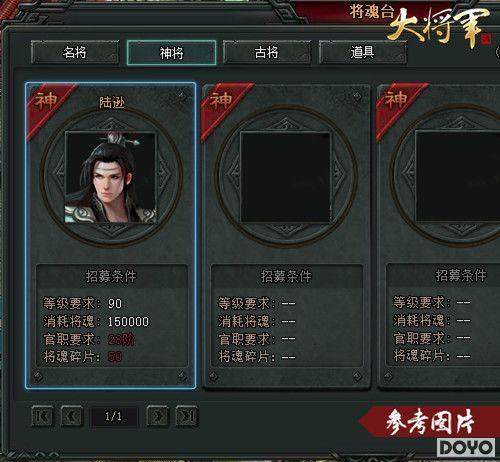
Task: Switch to the 名将 tab
Action: [75, 52]
